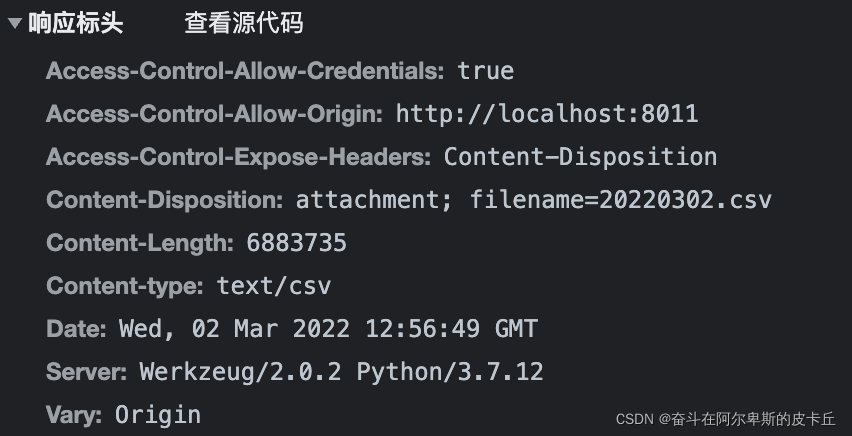Click the Vary header's Origin value
This screenshot has width=852, height=436.
tap(158, 415)
